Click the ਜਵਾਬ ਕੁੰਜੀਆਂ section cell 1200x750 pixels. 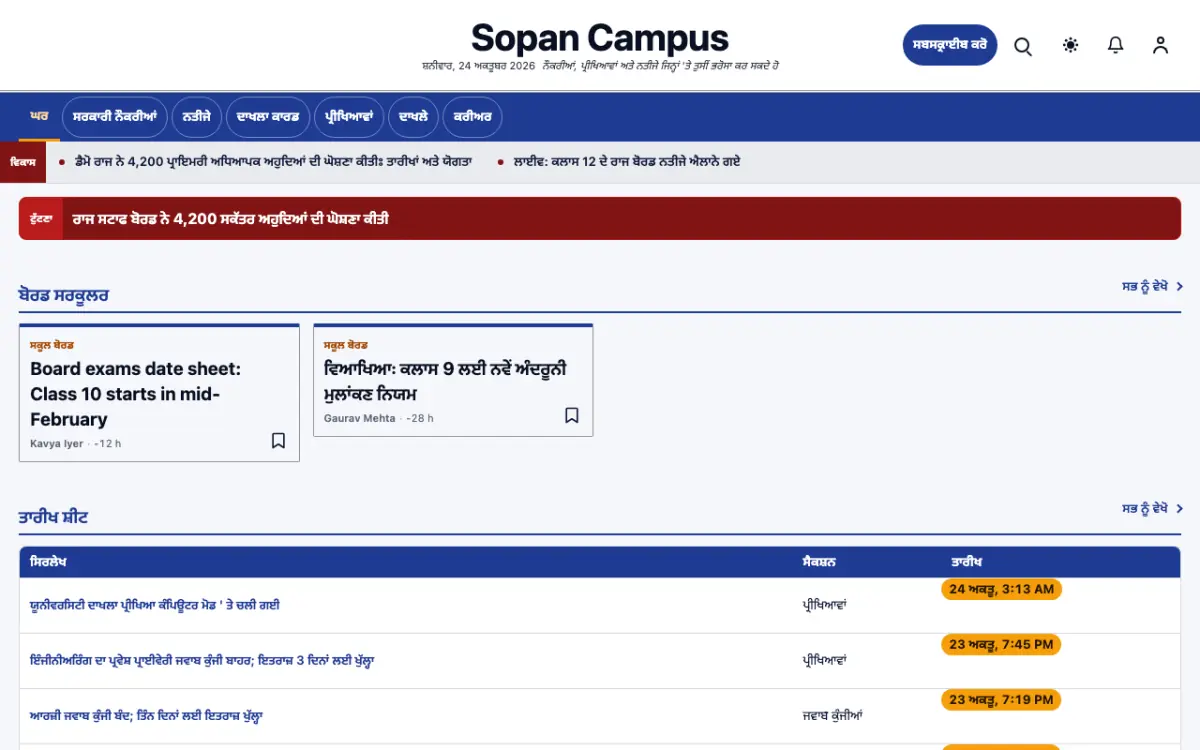click(832, 716)
